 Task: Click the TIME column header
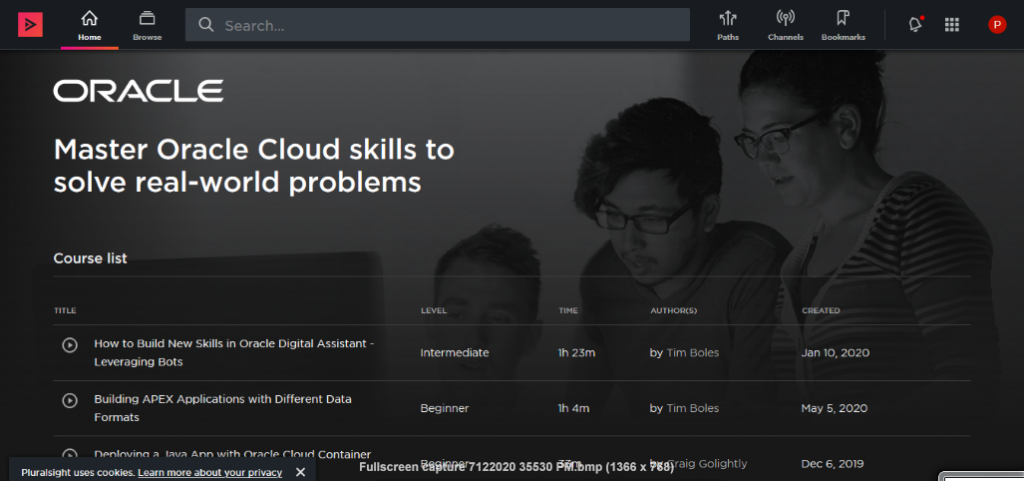568,311
